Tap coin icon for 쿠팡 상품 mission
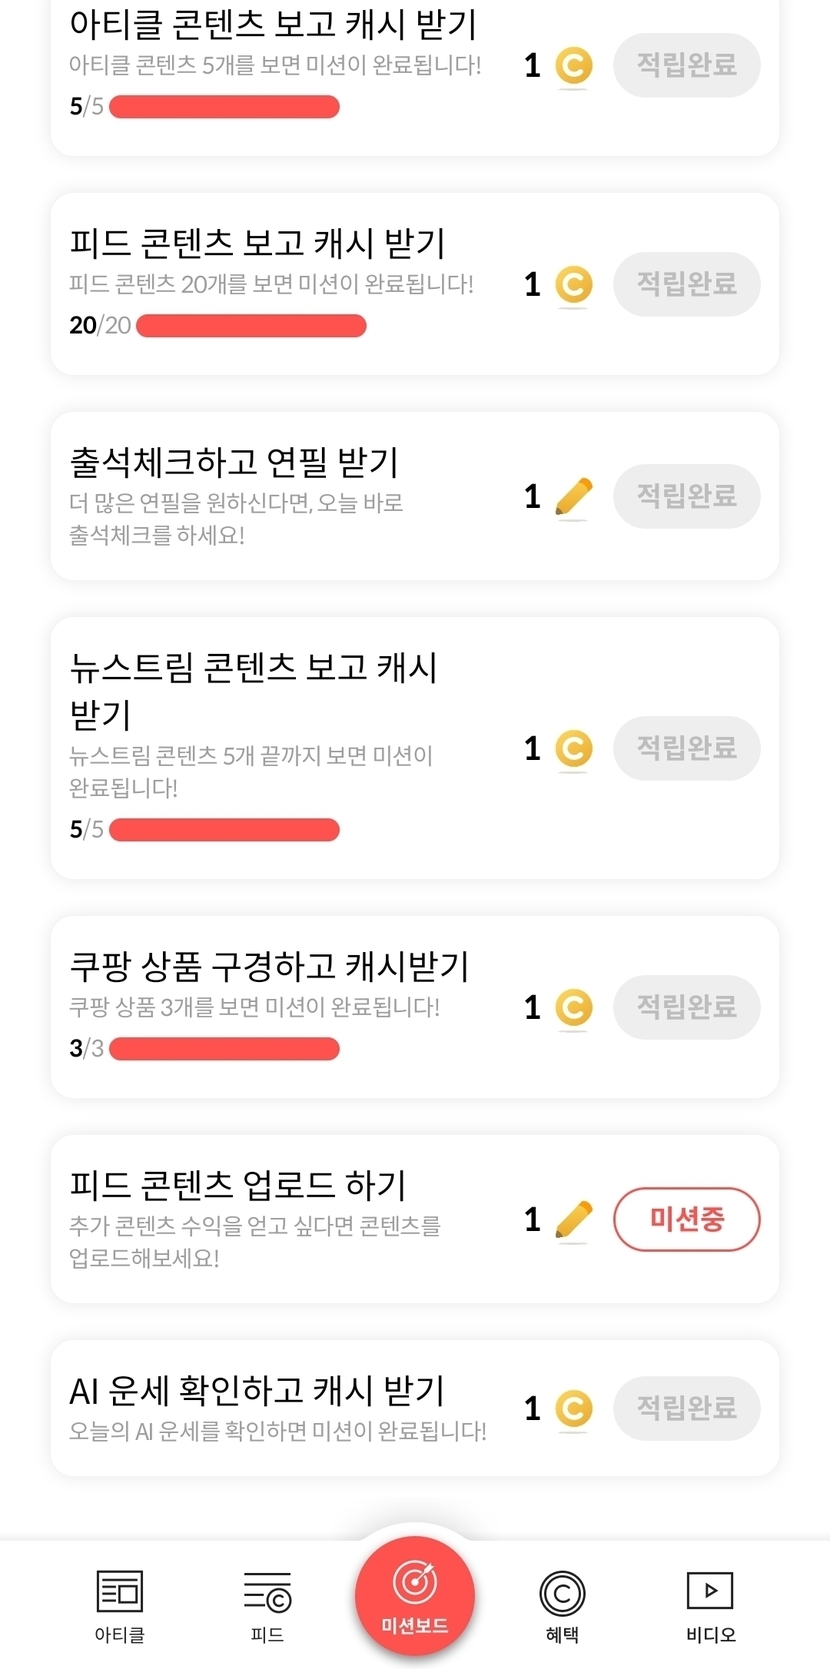Screen dimensions: 830x1669 pyautogui.click(x=573, y=1007)
